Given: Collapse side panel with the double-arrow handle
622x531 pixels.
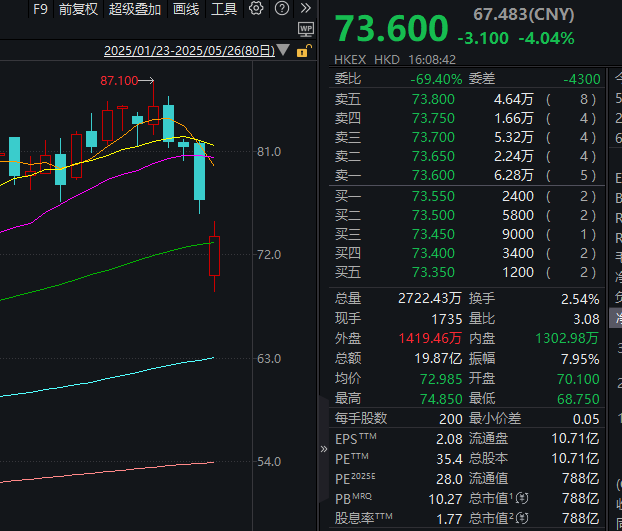Looking at the screenshot, I should coord(322,449).
